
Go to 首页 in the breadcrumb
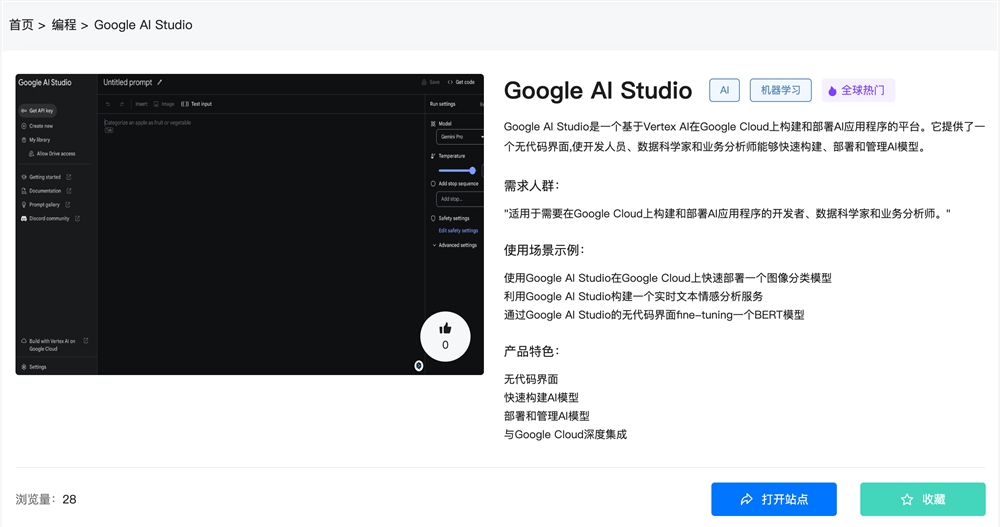[x=21, y=25]
